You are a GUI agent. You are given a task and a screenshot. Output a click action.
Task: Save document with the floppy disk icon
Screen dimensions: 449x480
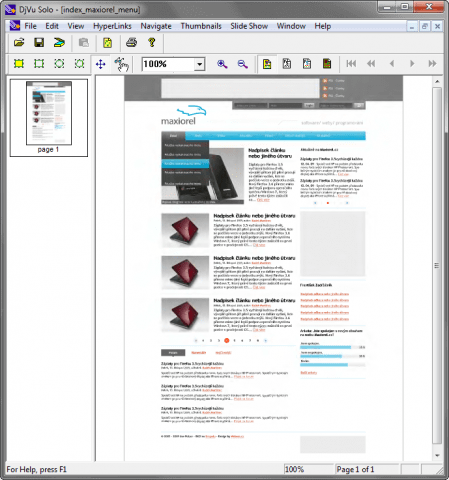39,43
